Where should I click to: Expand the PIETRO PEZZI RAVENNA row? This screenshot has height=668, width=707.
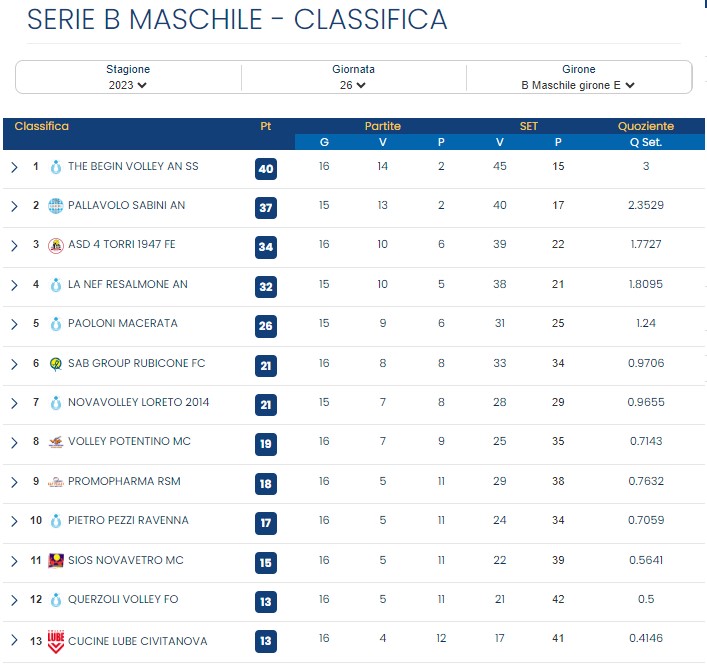(14, 522)
